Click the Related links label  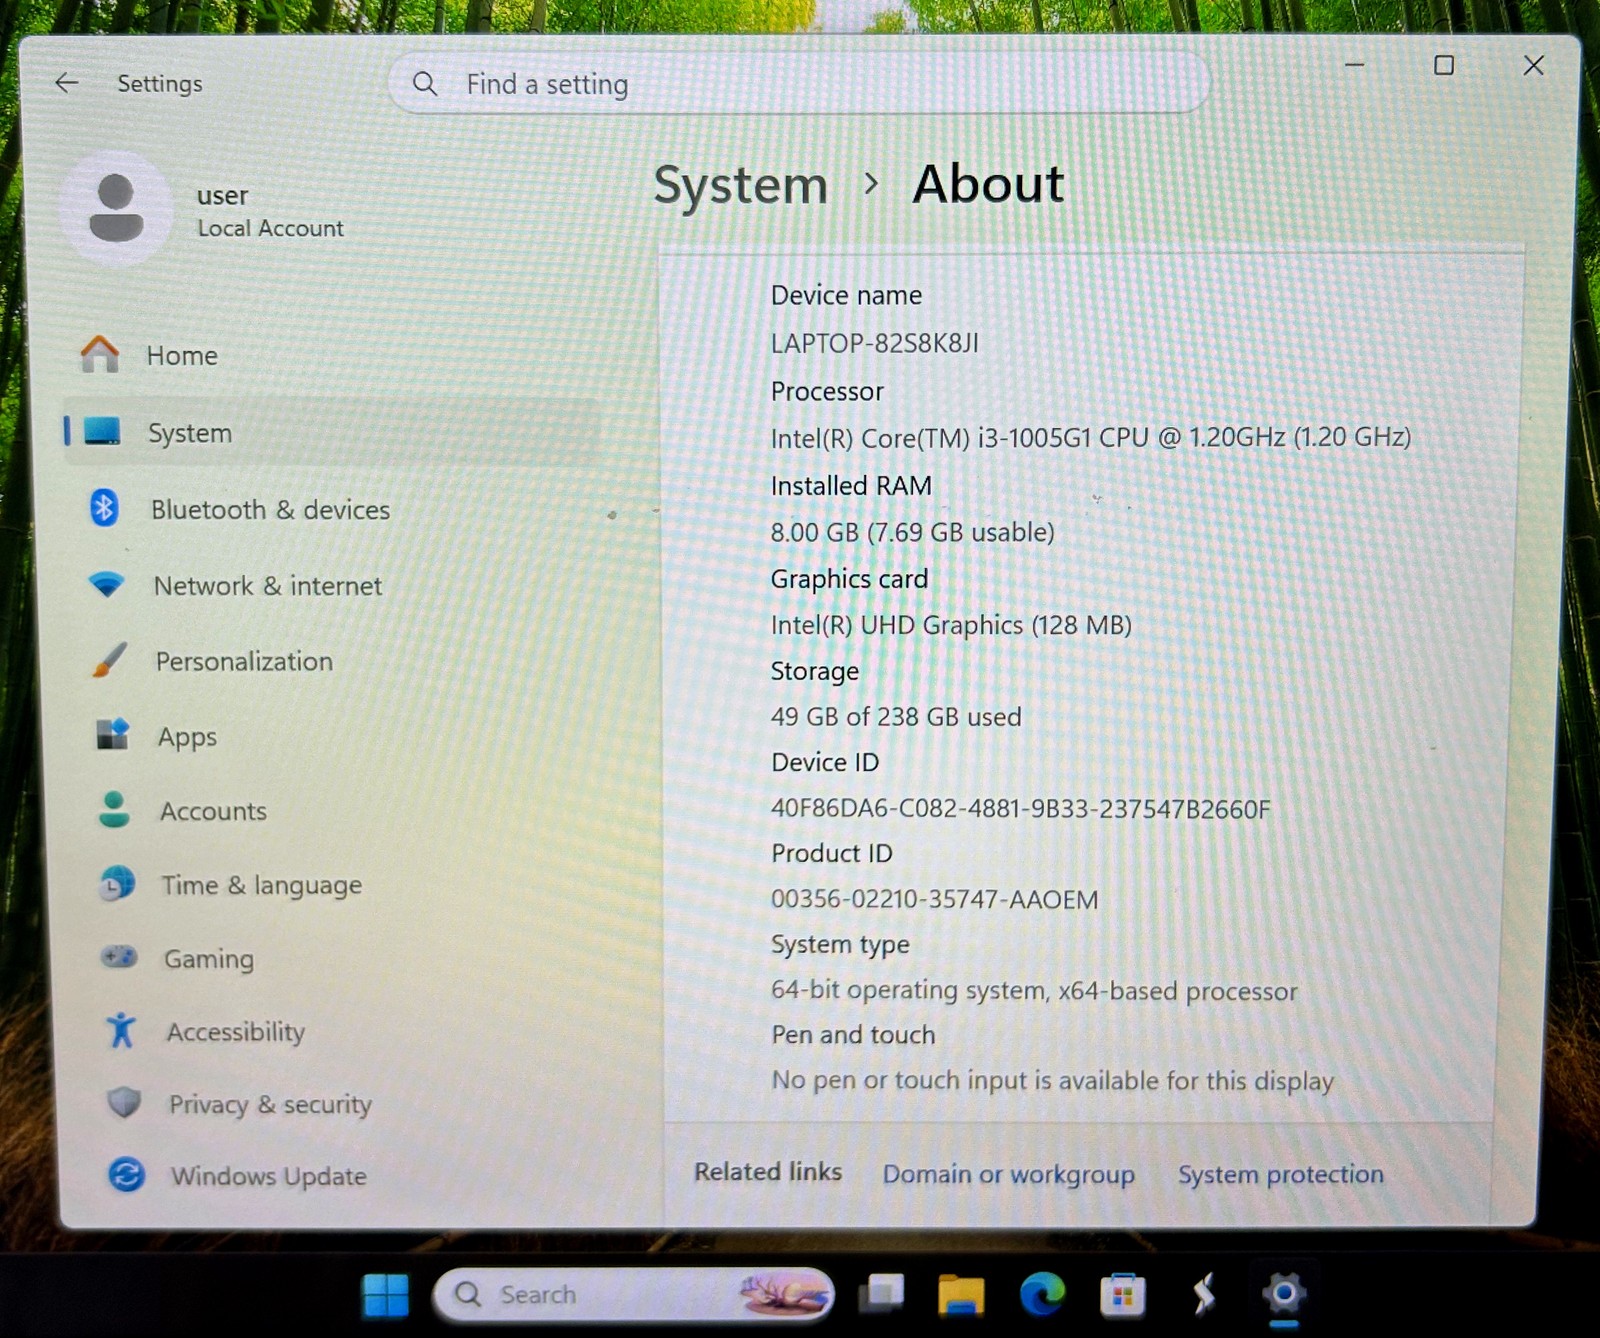pyautogui.click(x=768, y=1171)
